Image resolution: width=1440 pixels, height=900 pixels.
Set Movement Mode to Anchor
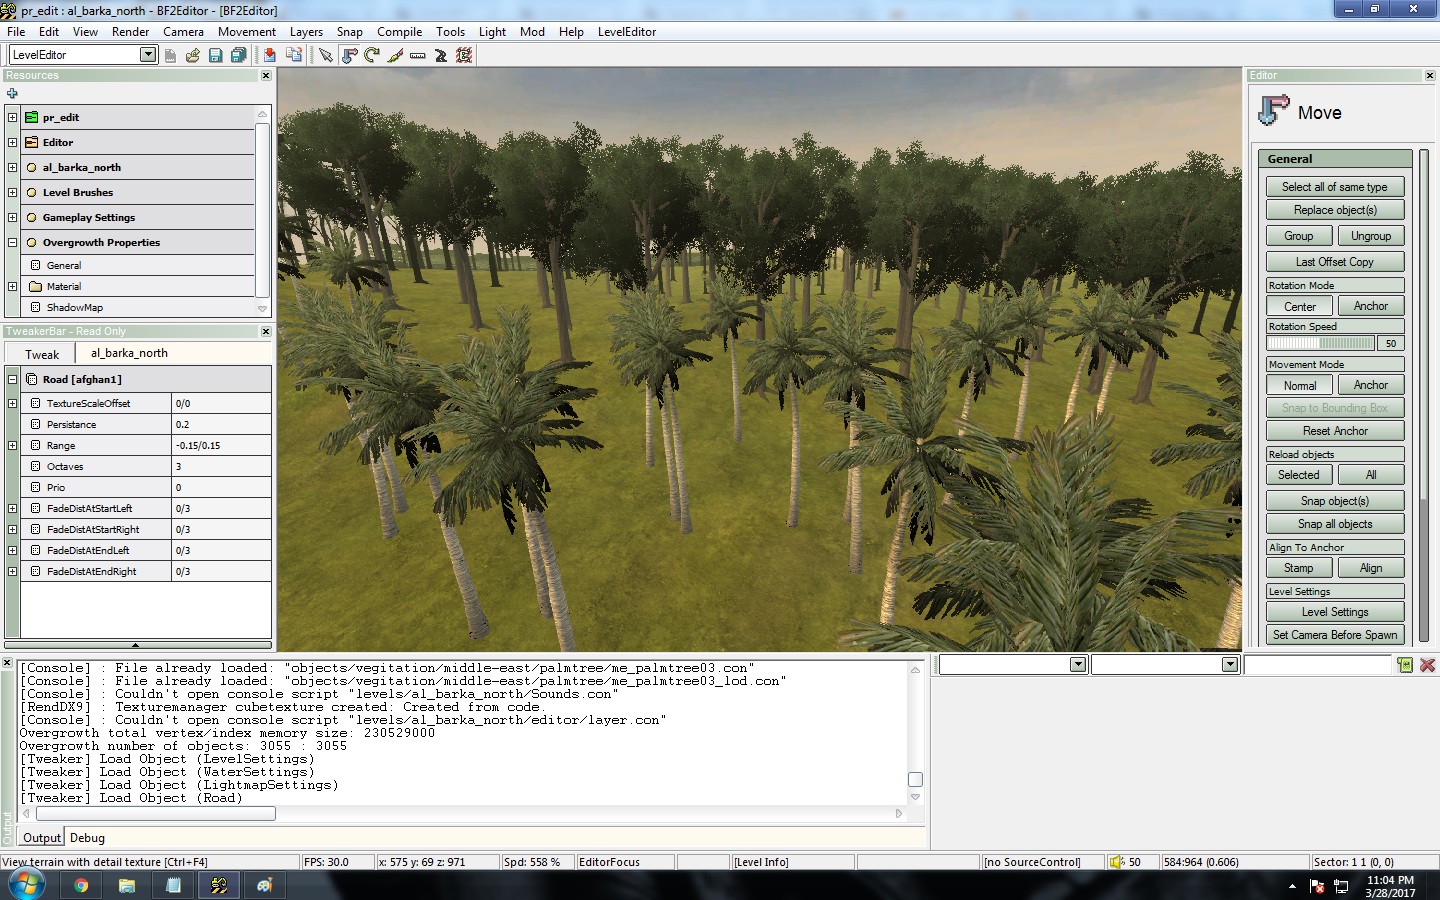(x=1371, y=386)
